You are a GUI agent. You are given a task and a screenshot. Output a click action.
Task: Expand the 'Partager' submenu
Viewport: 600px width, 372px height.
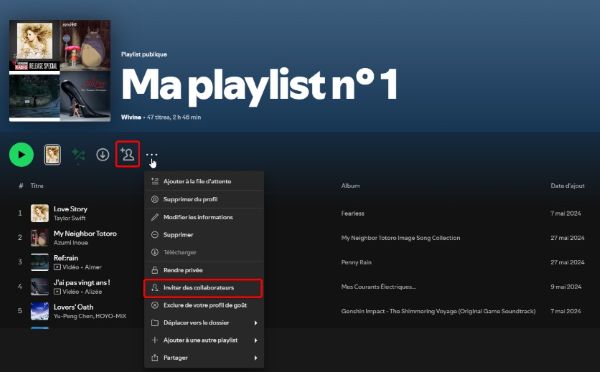pyautogui.click(x=204, y=358)
